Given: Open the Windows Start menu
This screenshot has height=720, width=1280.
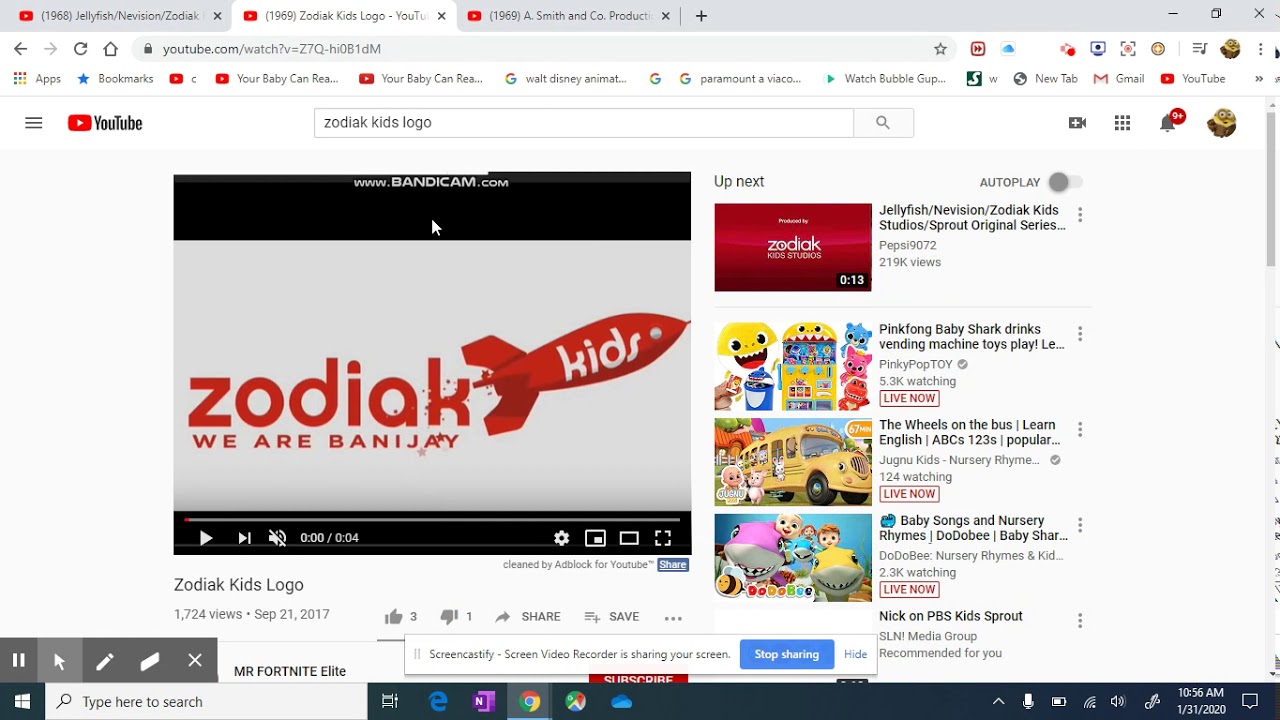Looking at the screenshot, I should [x=22, y=702].
